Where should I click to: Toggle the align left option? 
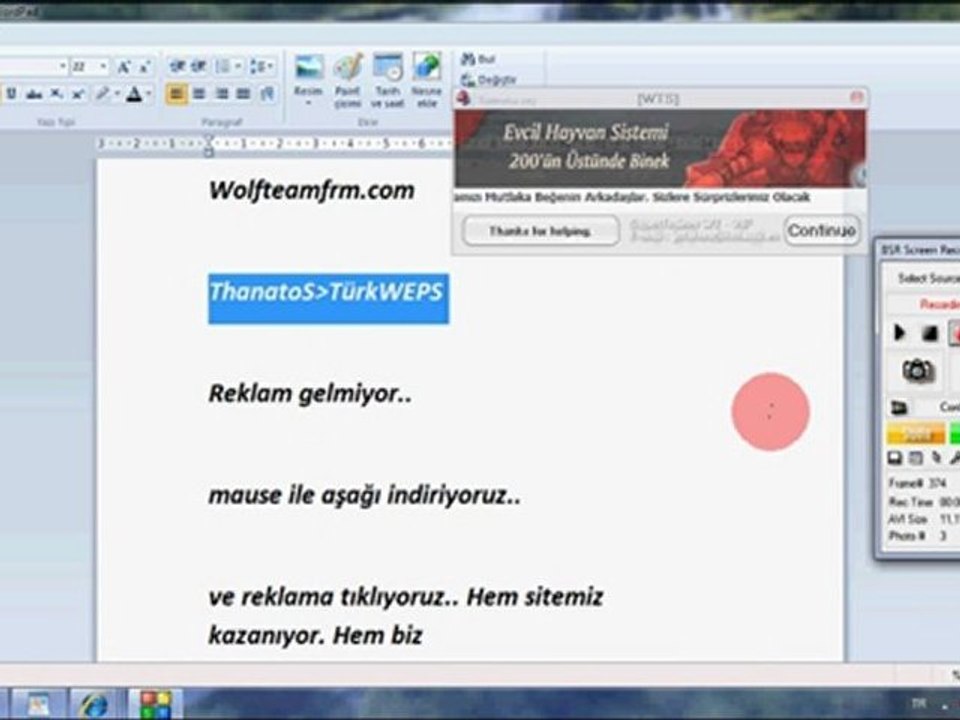176,94
